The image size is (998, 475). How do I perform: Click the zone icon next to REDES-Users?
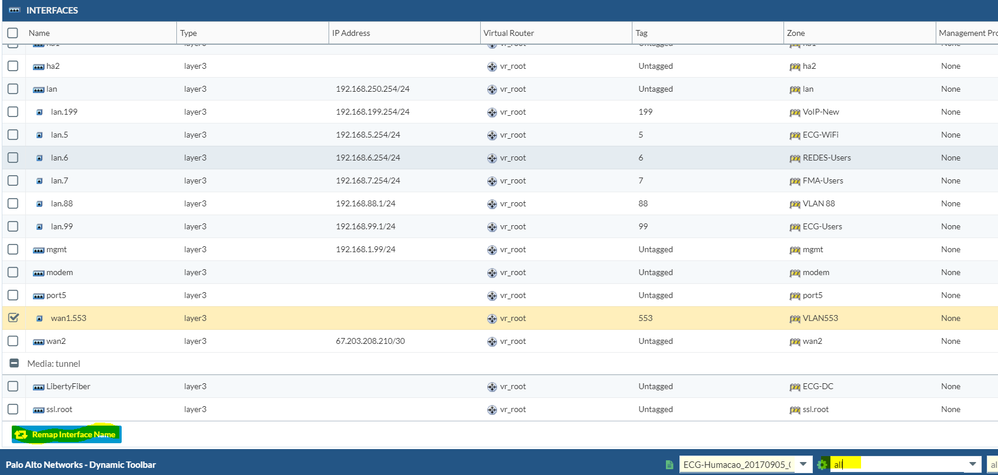coord(794,158)
